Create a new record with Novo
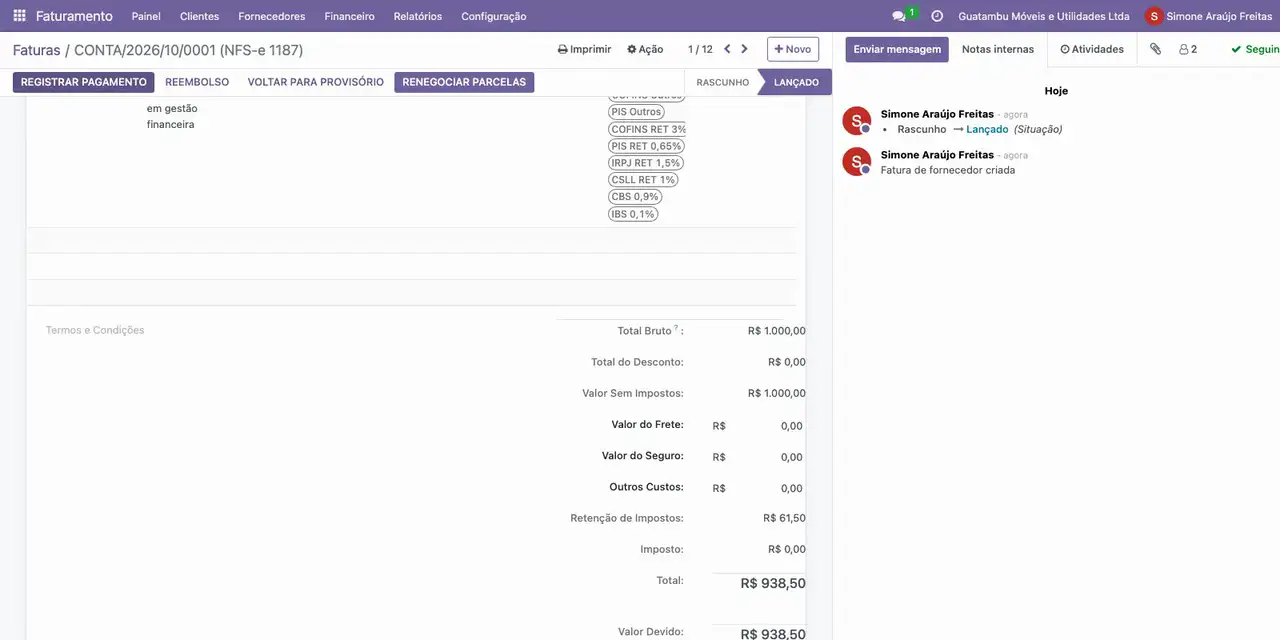The height and width of the screenshot is (640, 1280). (x=793, y=49)
